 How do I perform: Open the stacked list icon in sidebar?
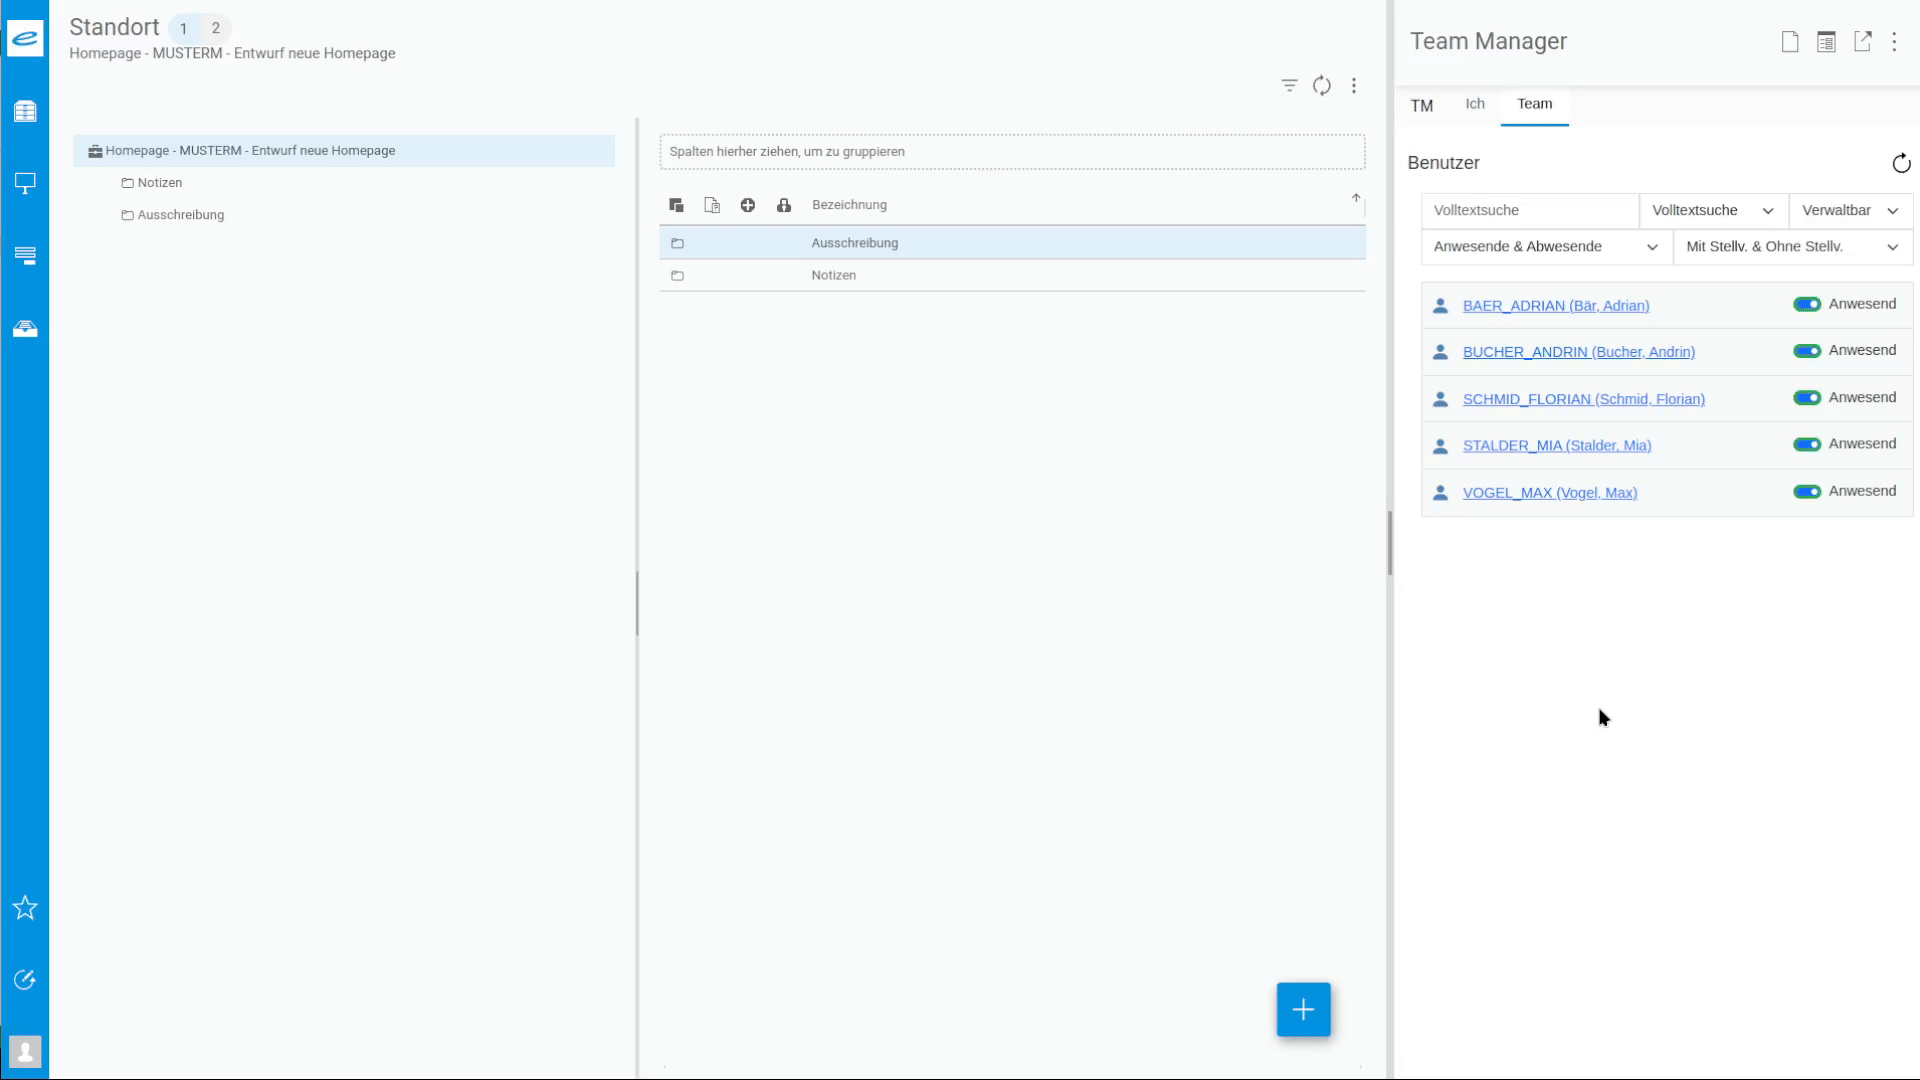tap(25, 256)
